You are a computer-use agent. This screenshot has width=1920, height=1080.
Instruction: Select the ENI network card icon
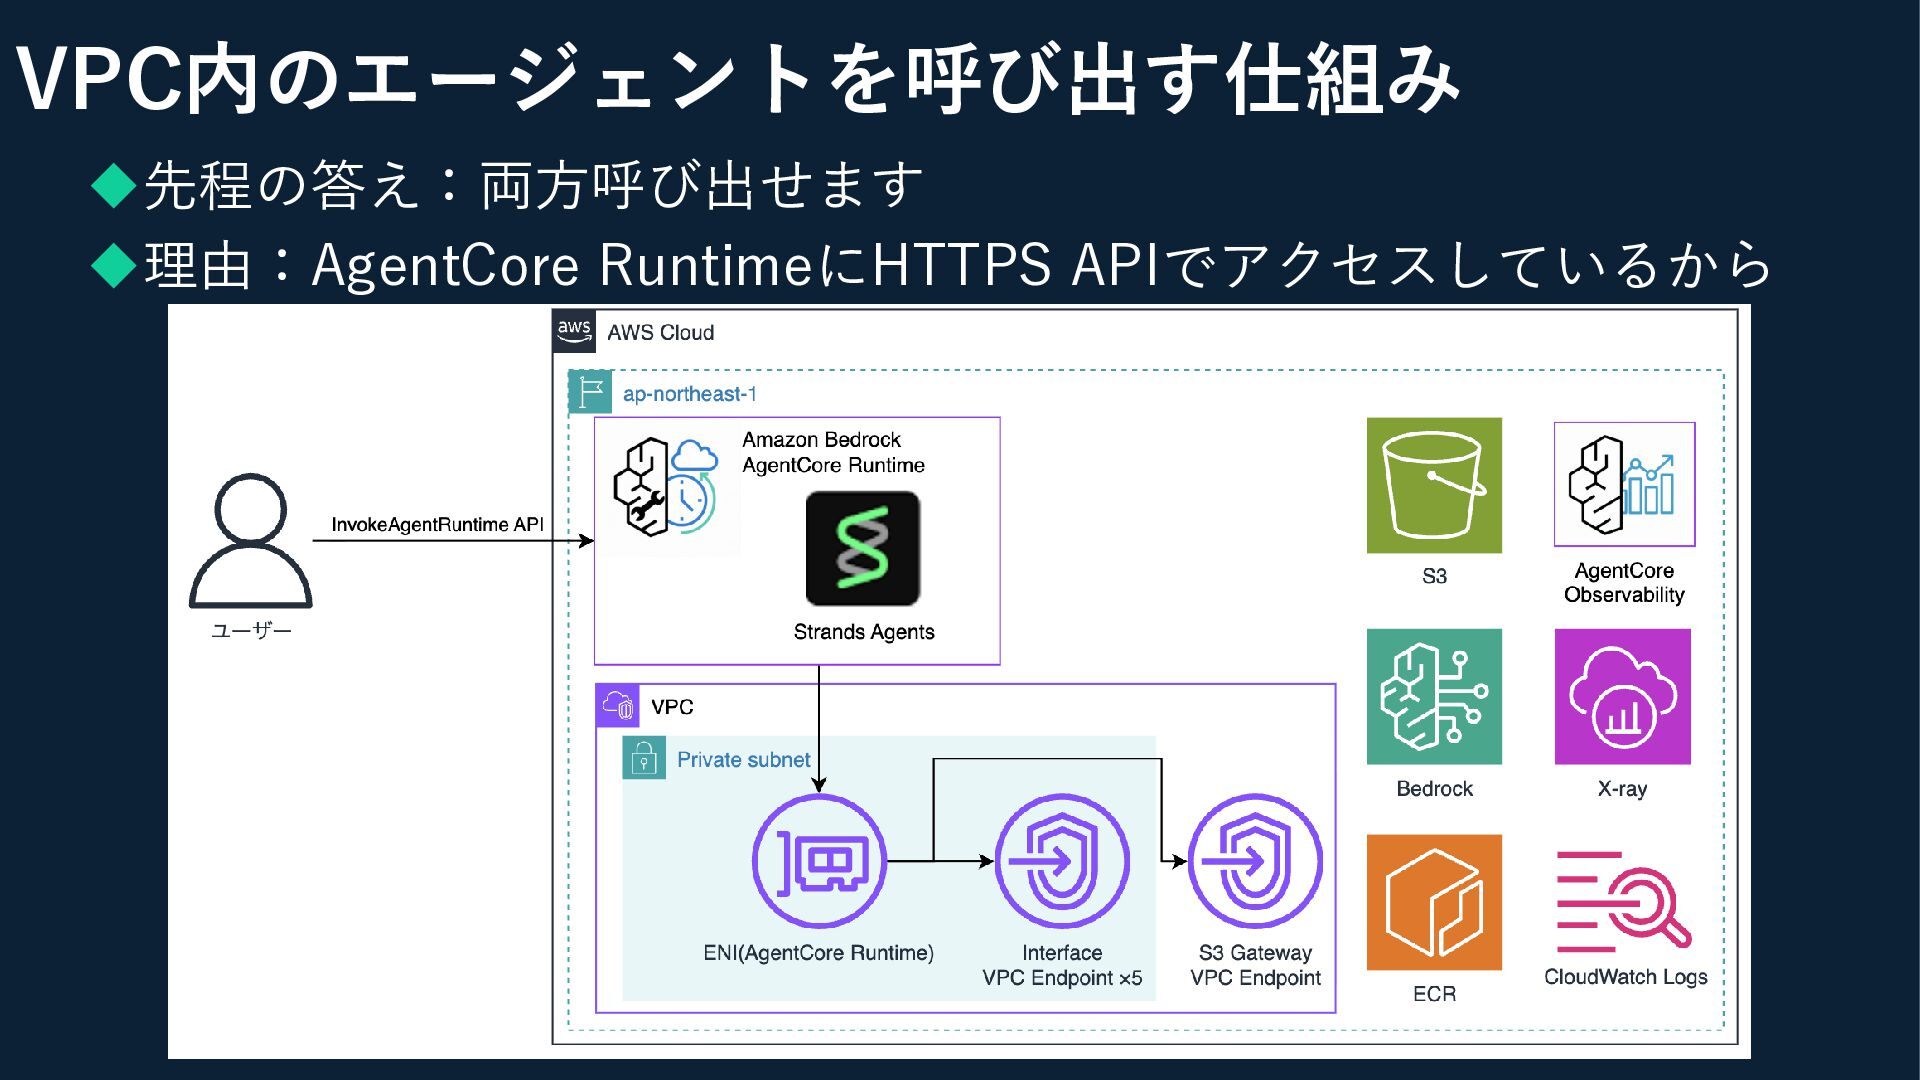(x=818, y=861)
